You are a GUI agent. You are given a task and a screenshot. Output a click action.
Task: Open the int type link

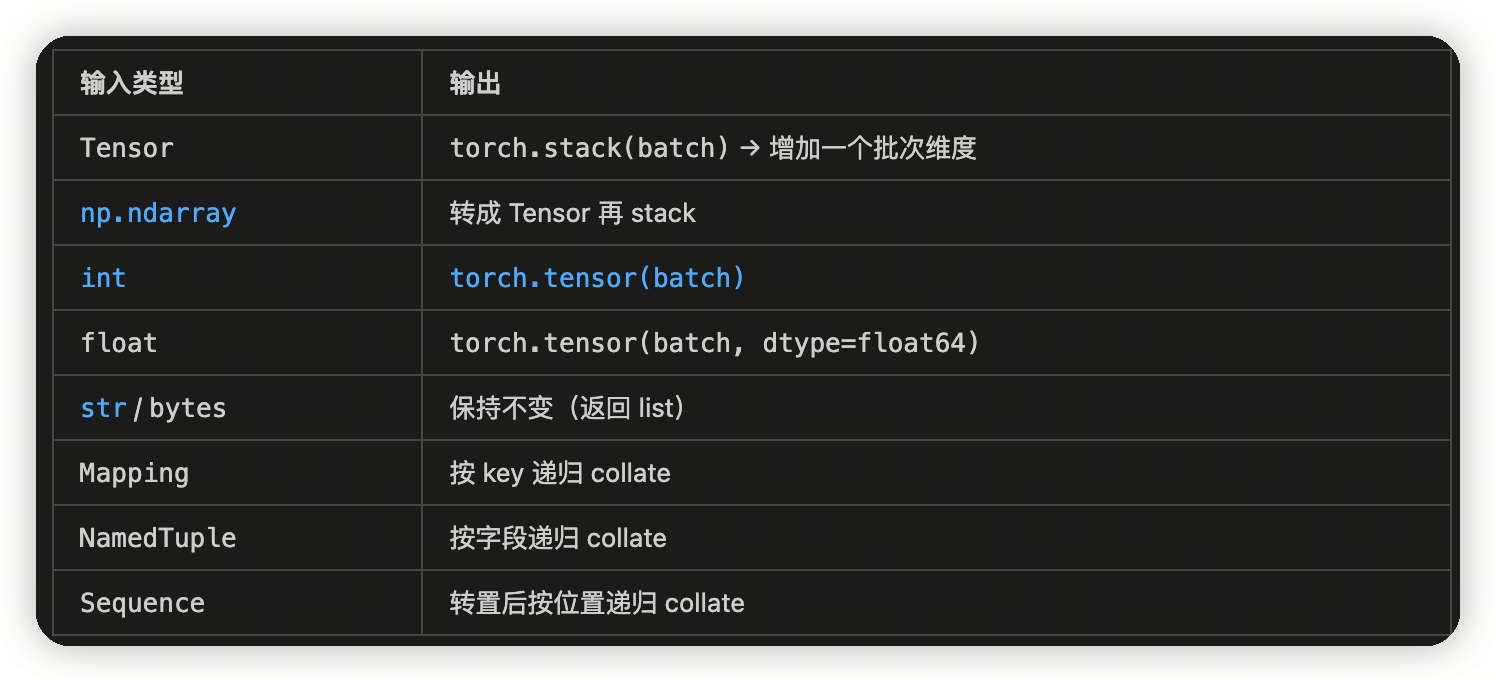103,278
